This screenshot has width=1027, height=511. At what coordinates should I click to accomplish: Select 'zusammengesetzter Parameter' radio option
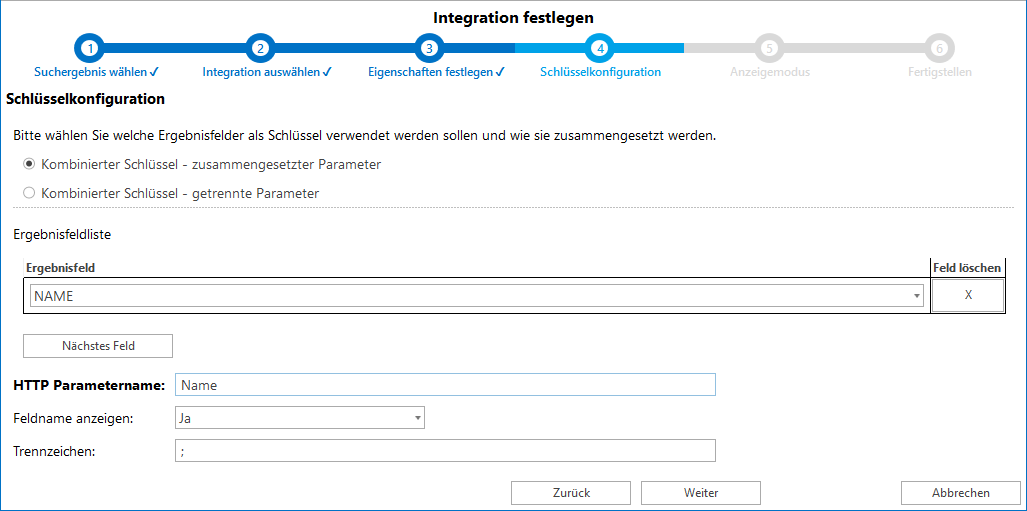click(x=29, y=164)
